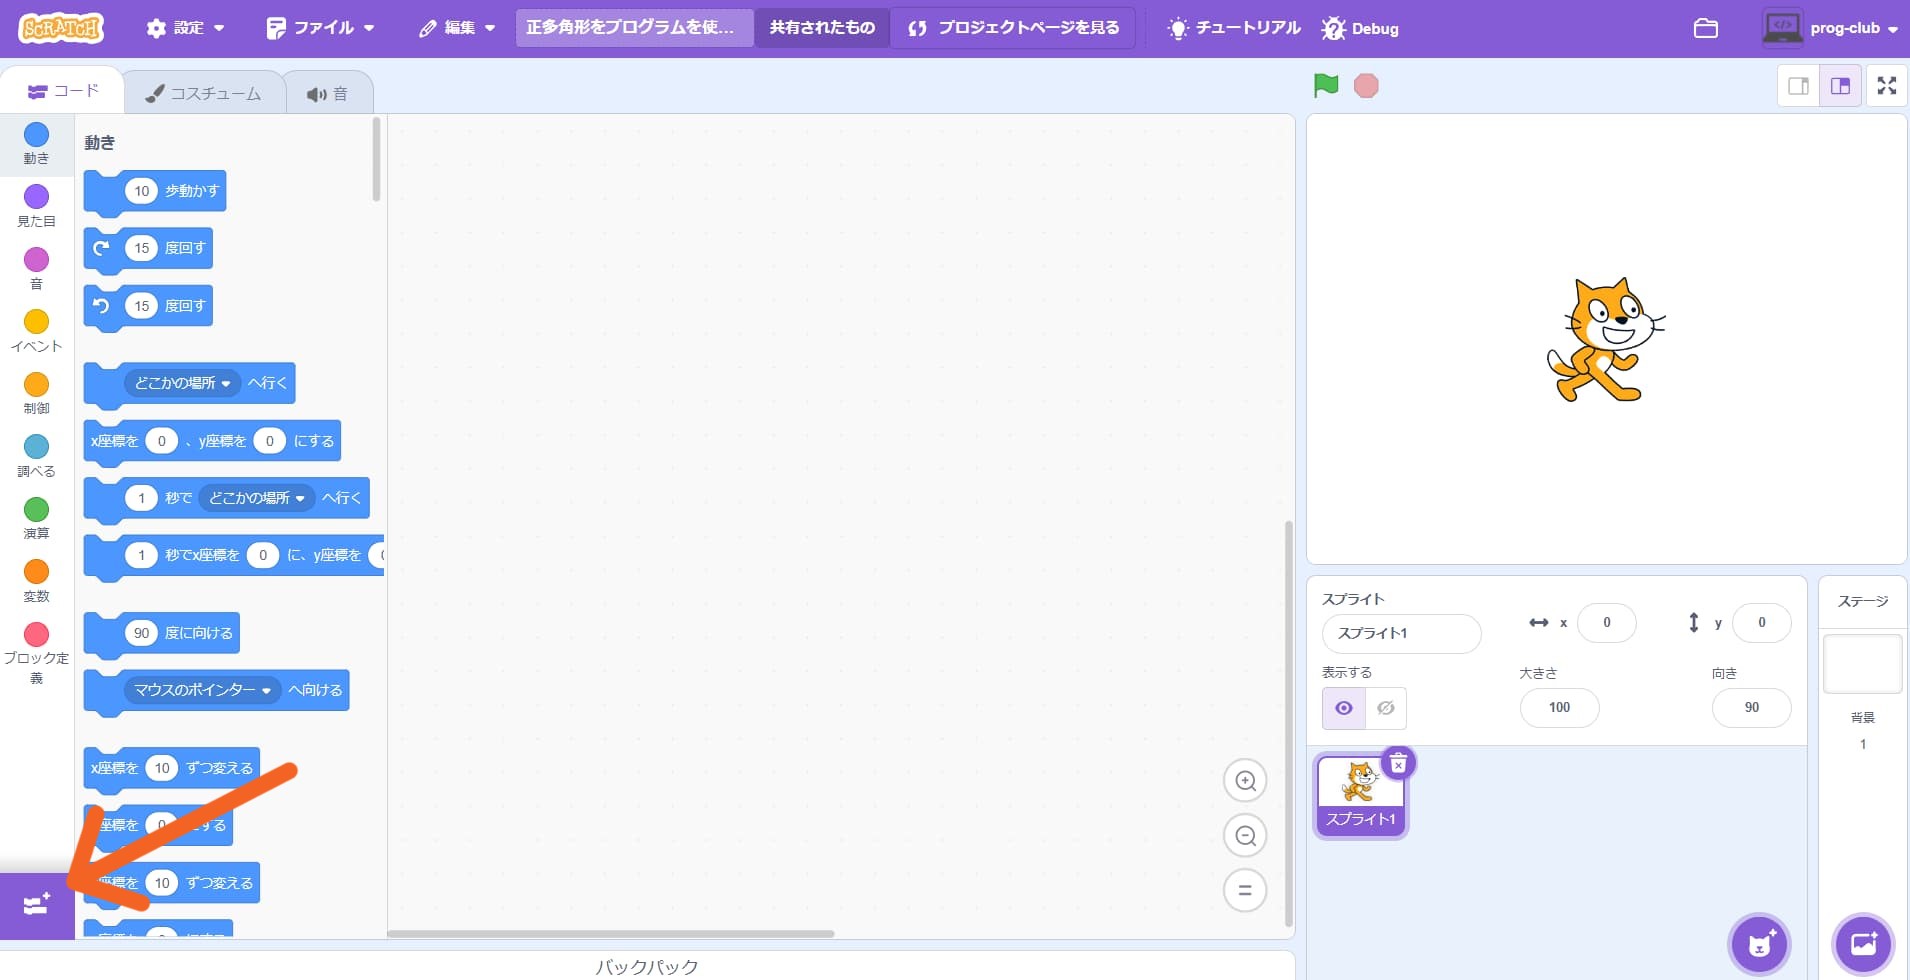The width and height of the screenshot is (1910, 980).
Task: Select the スプライト1 sprite thumbnail
Action: point(1360,796)
